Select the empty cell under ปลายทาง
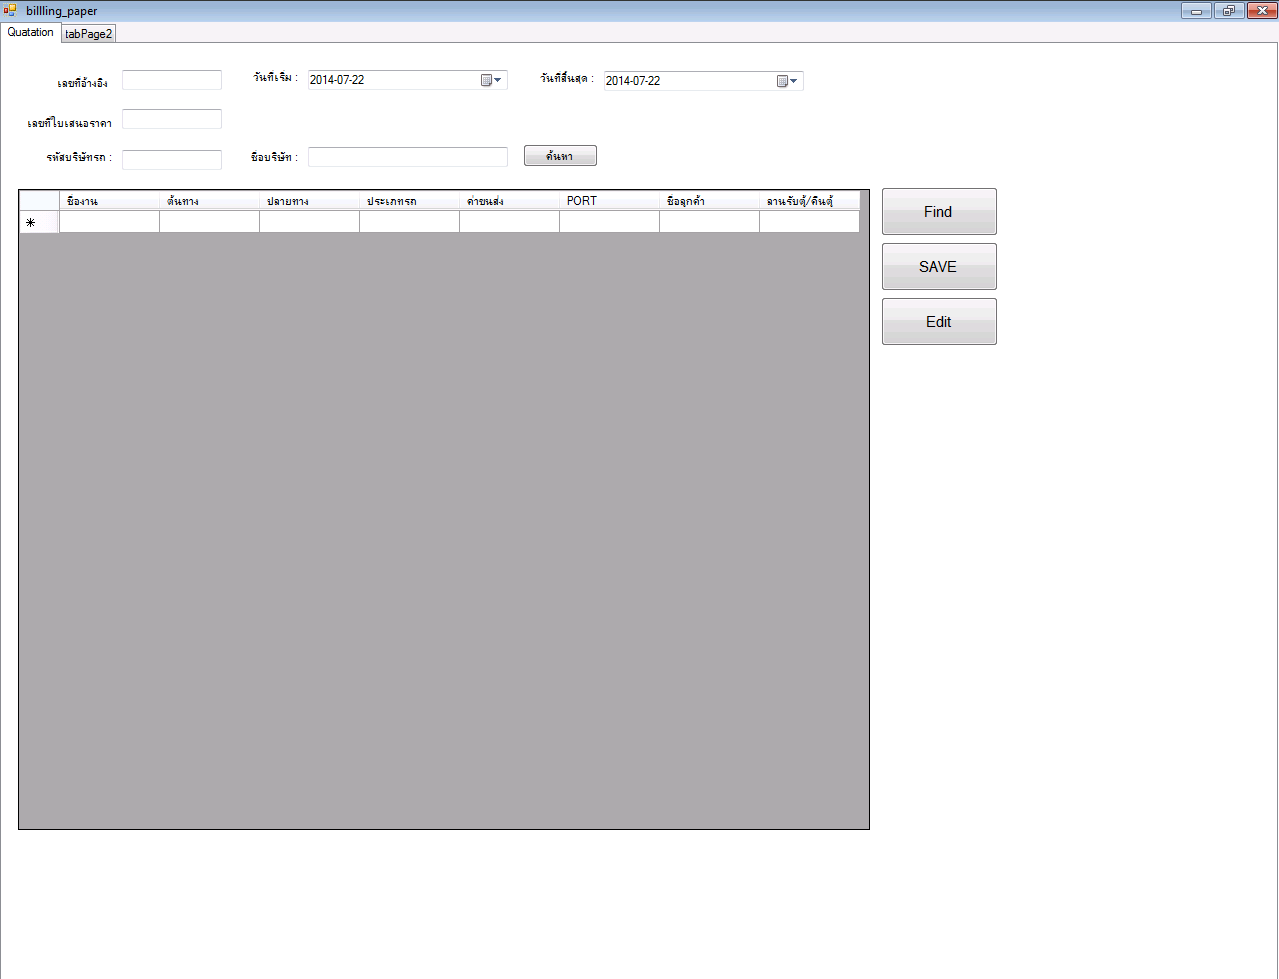 pyautogui.click(x=309, y=222)
